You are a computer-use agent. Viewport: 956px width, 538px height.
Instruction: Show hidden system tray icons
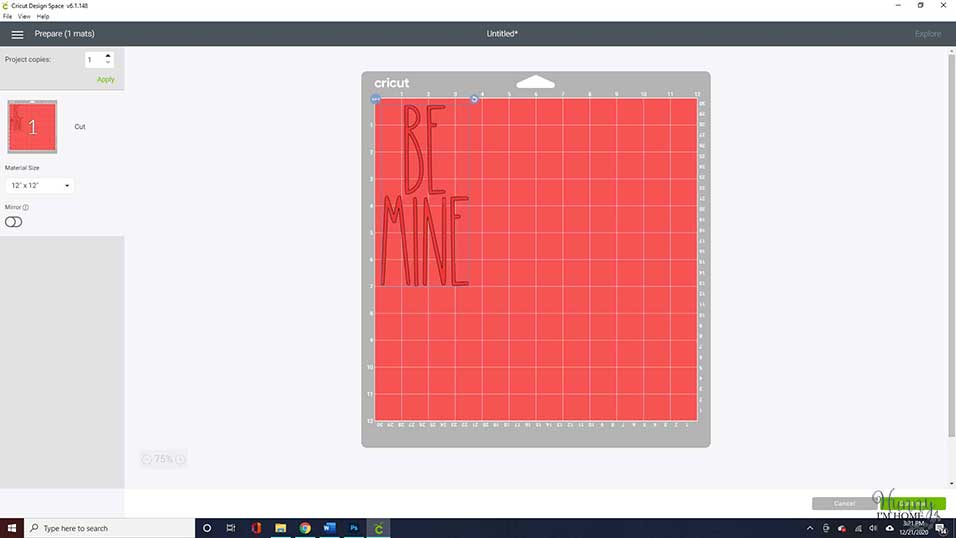point(810,528)
